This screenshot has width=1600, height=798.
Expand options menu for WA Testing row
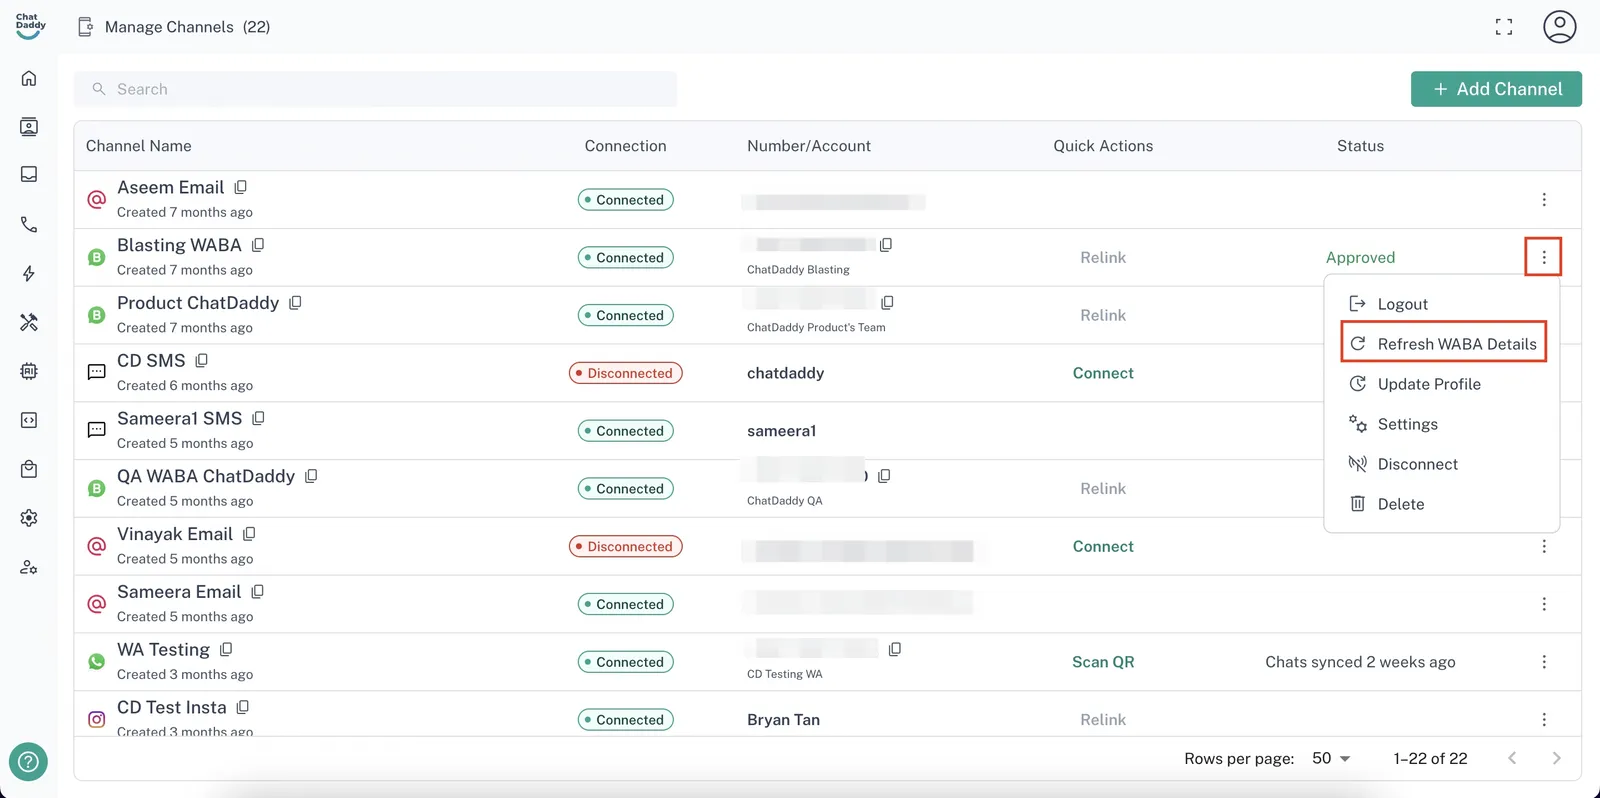(x=1544, y=662)
